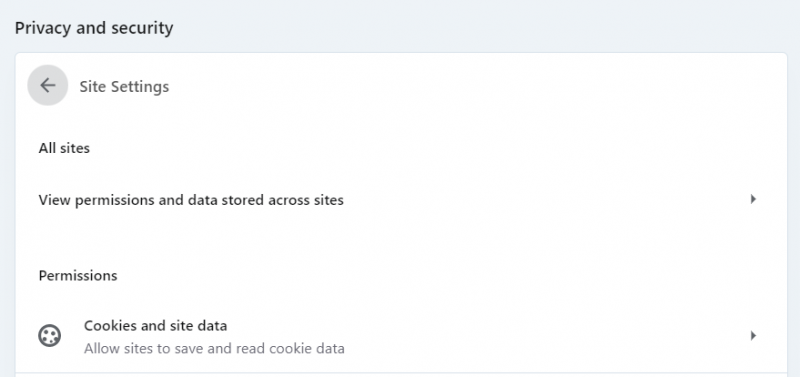This screenshot has width=800, height=377.
Task: Open Cookies and site data settings
Action: tap(401, 336)
